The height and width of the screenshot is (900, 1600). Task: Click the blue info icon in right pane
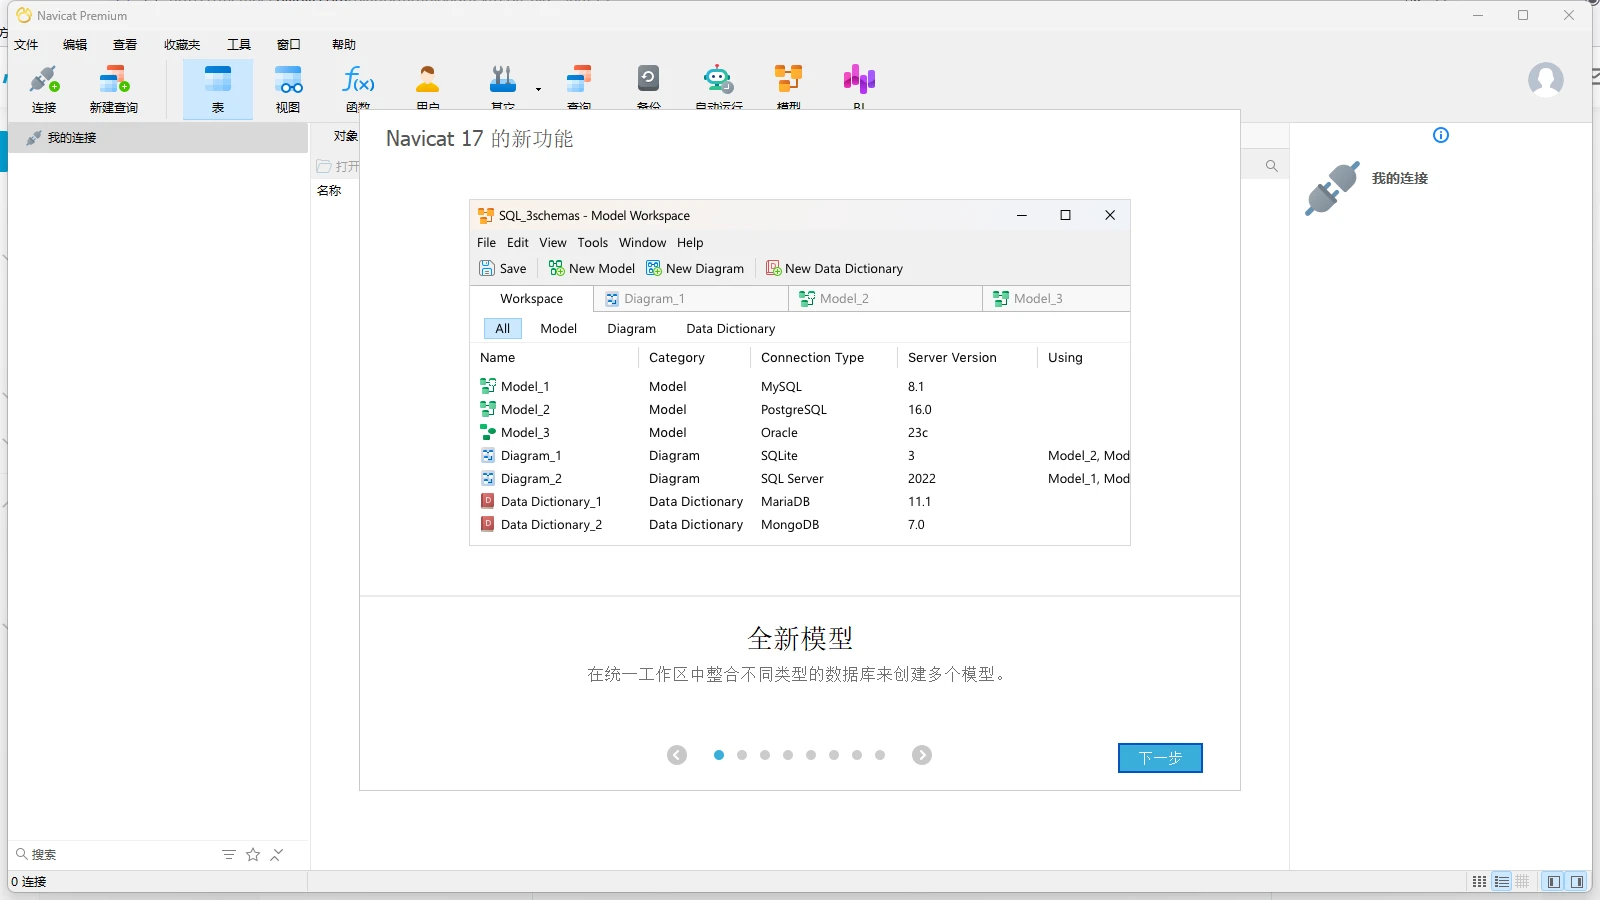click(1441, 135)
